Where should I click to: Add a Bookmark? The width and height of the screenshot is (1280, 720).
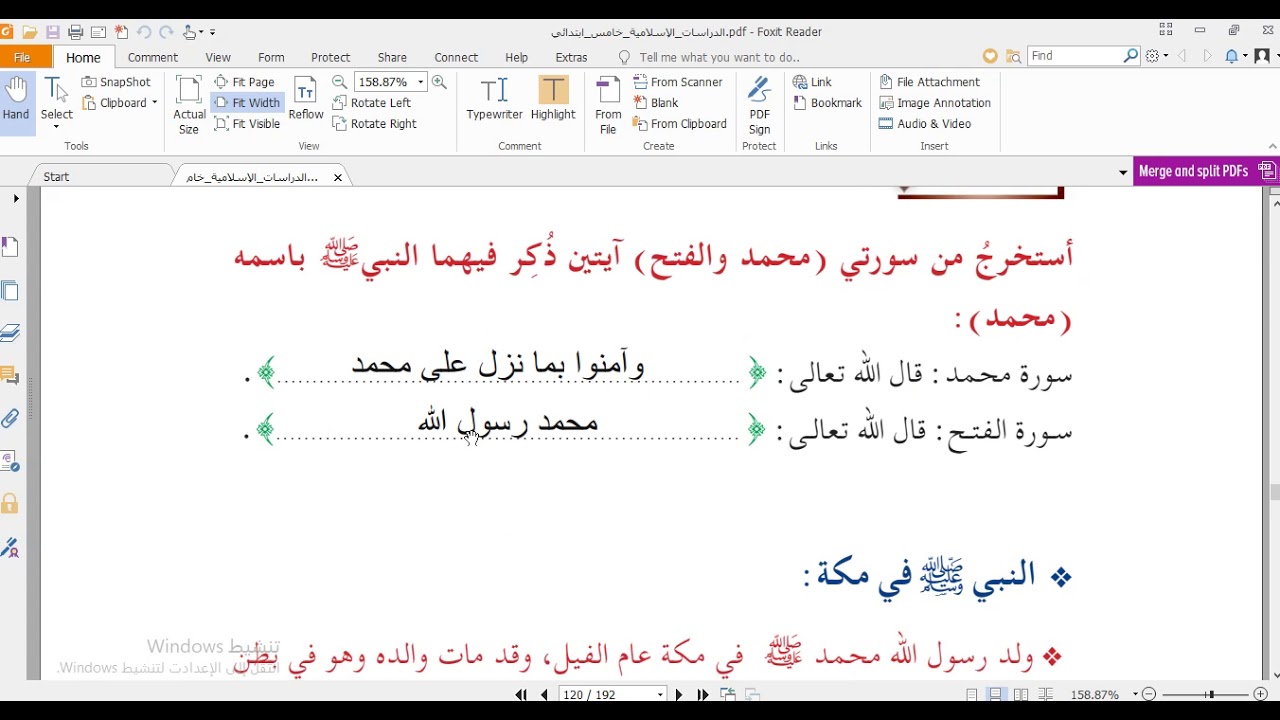827,103
